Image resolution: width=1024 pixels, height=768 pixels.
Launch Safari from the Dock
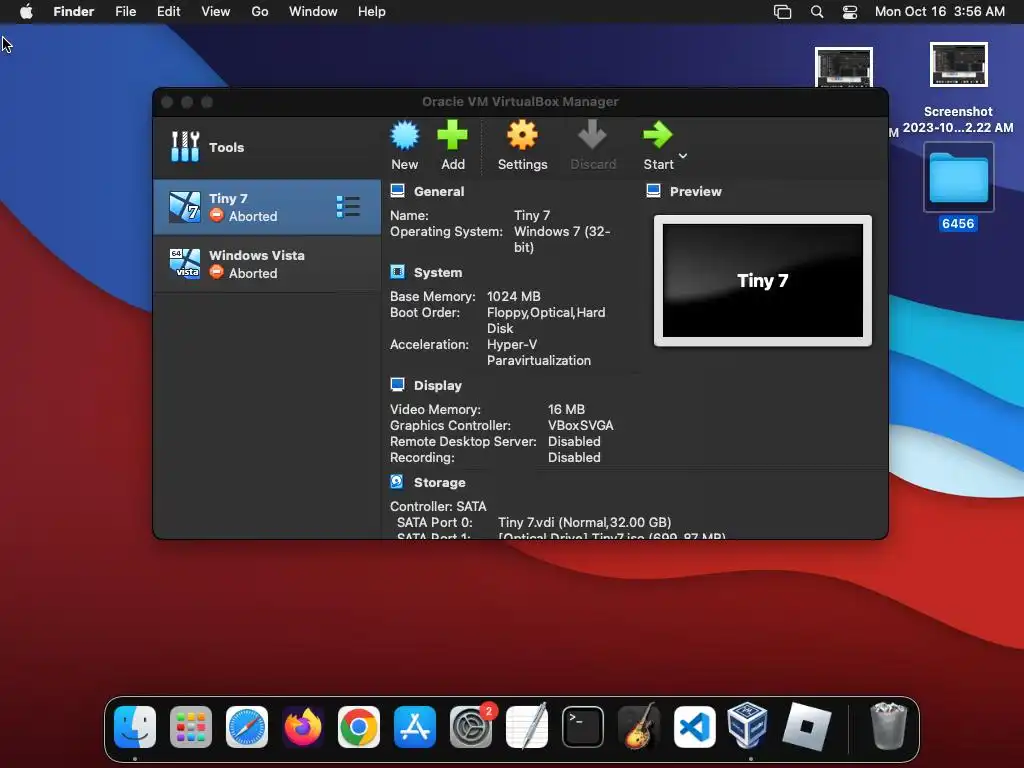click(x=247, y=727)
